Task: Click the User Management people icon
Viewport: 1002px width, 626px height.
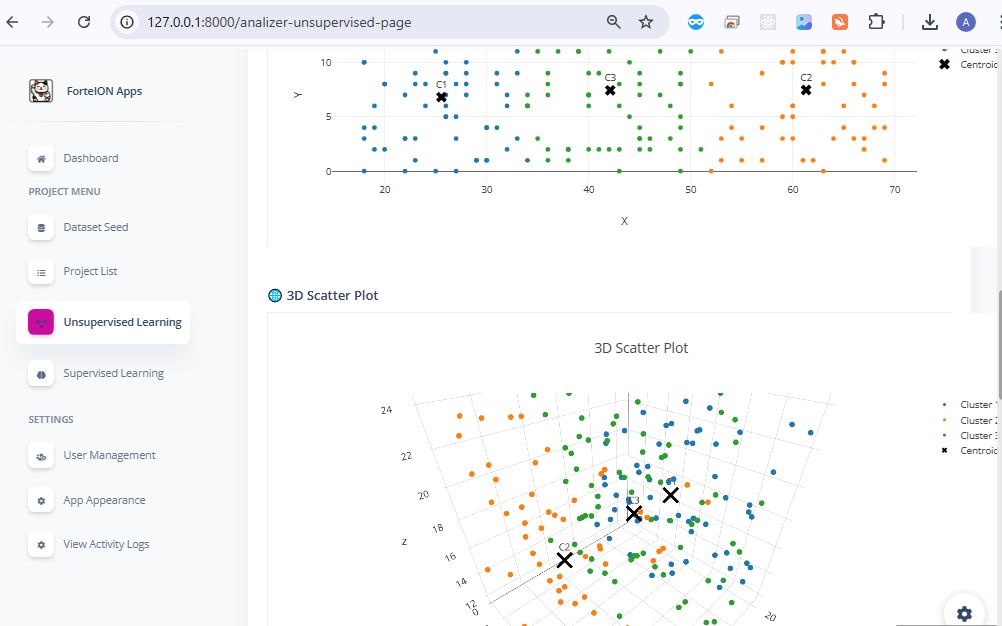Action: click(41, 455)
